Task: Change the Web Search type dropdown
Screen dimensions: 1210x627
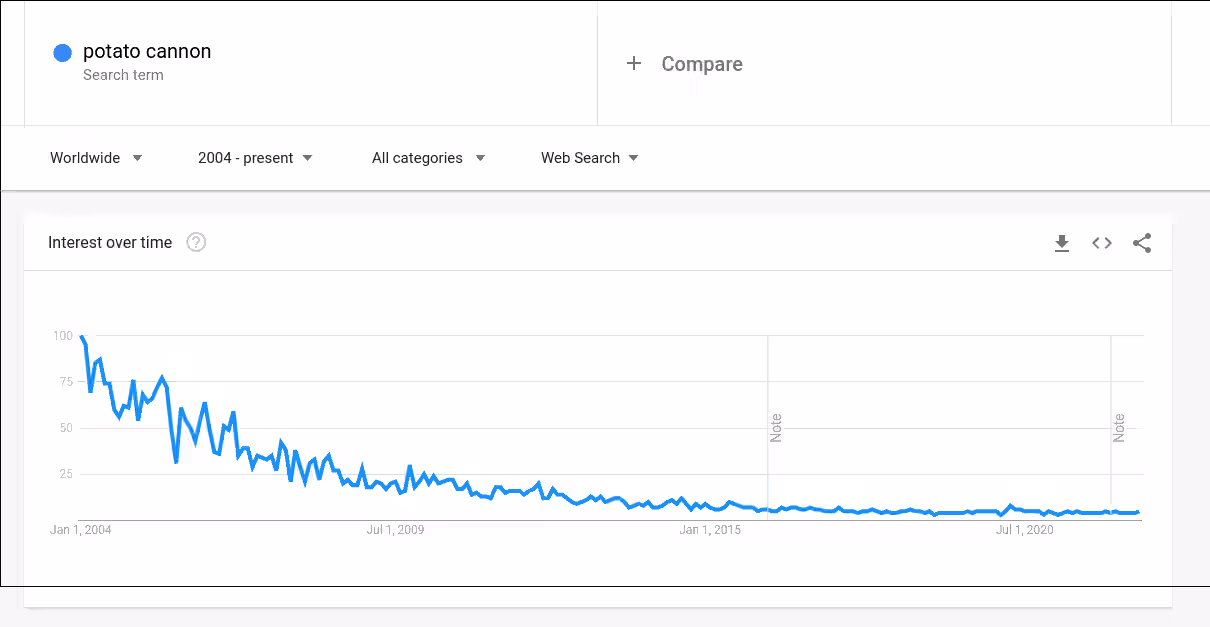Action: point(590,158)
